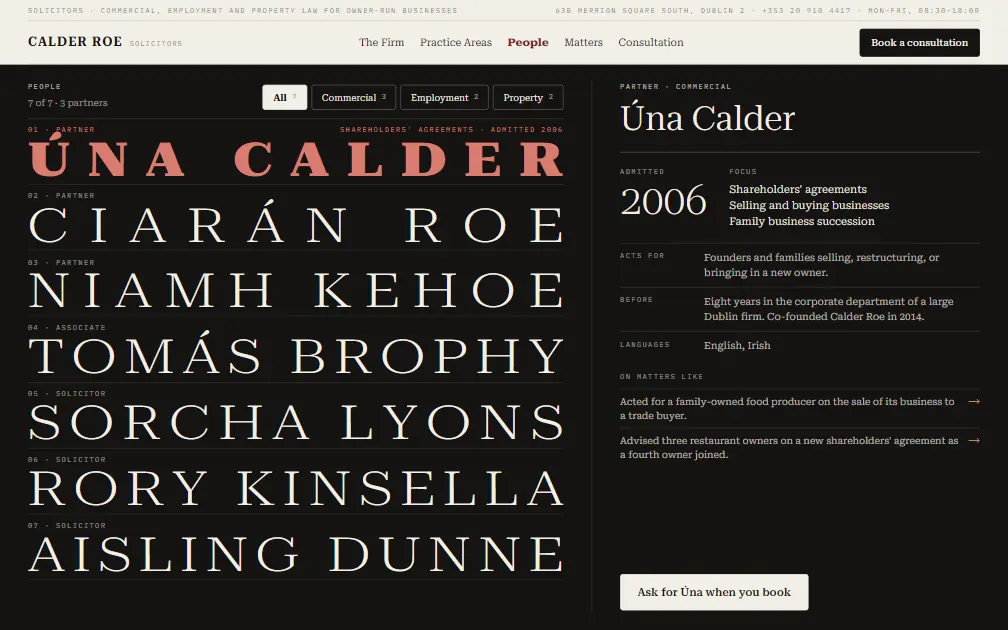
Task: Click the Merrion Square South address
Action: click(650, 10)
